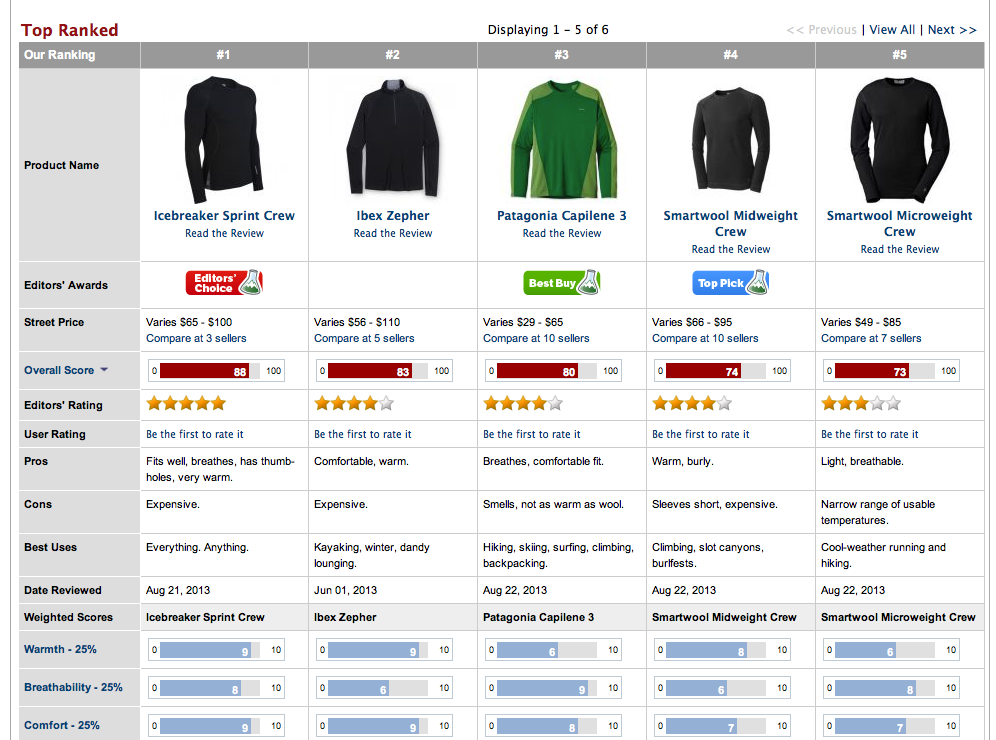Click the overall score bar showing 88
Screen dimensions: 996x740
coord(217,371)
